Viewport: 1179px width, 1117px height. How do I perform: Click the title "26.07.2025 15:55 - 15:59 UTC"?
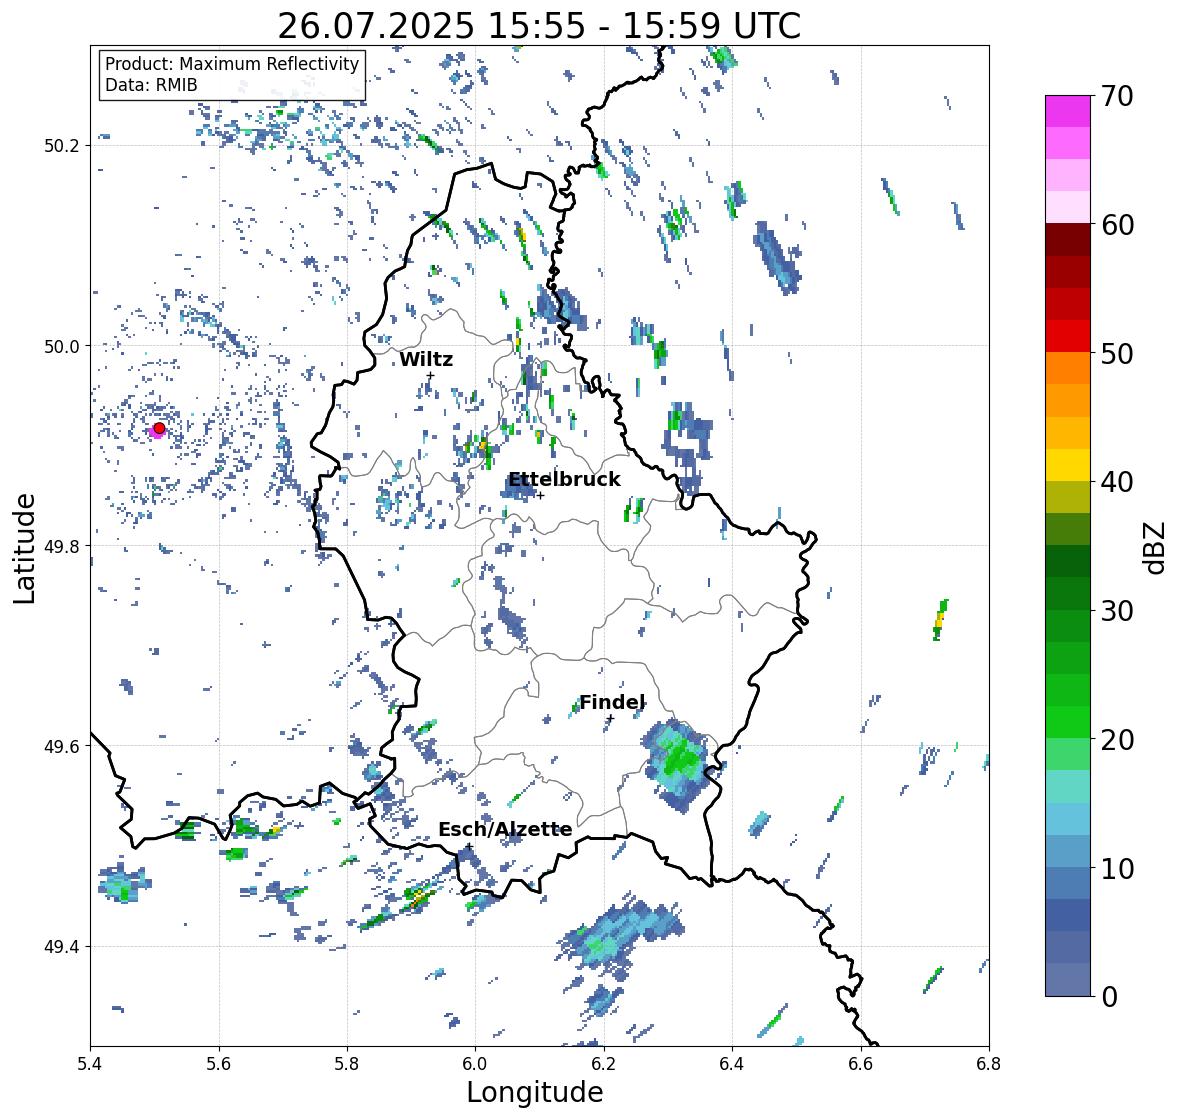[539, 26]
